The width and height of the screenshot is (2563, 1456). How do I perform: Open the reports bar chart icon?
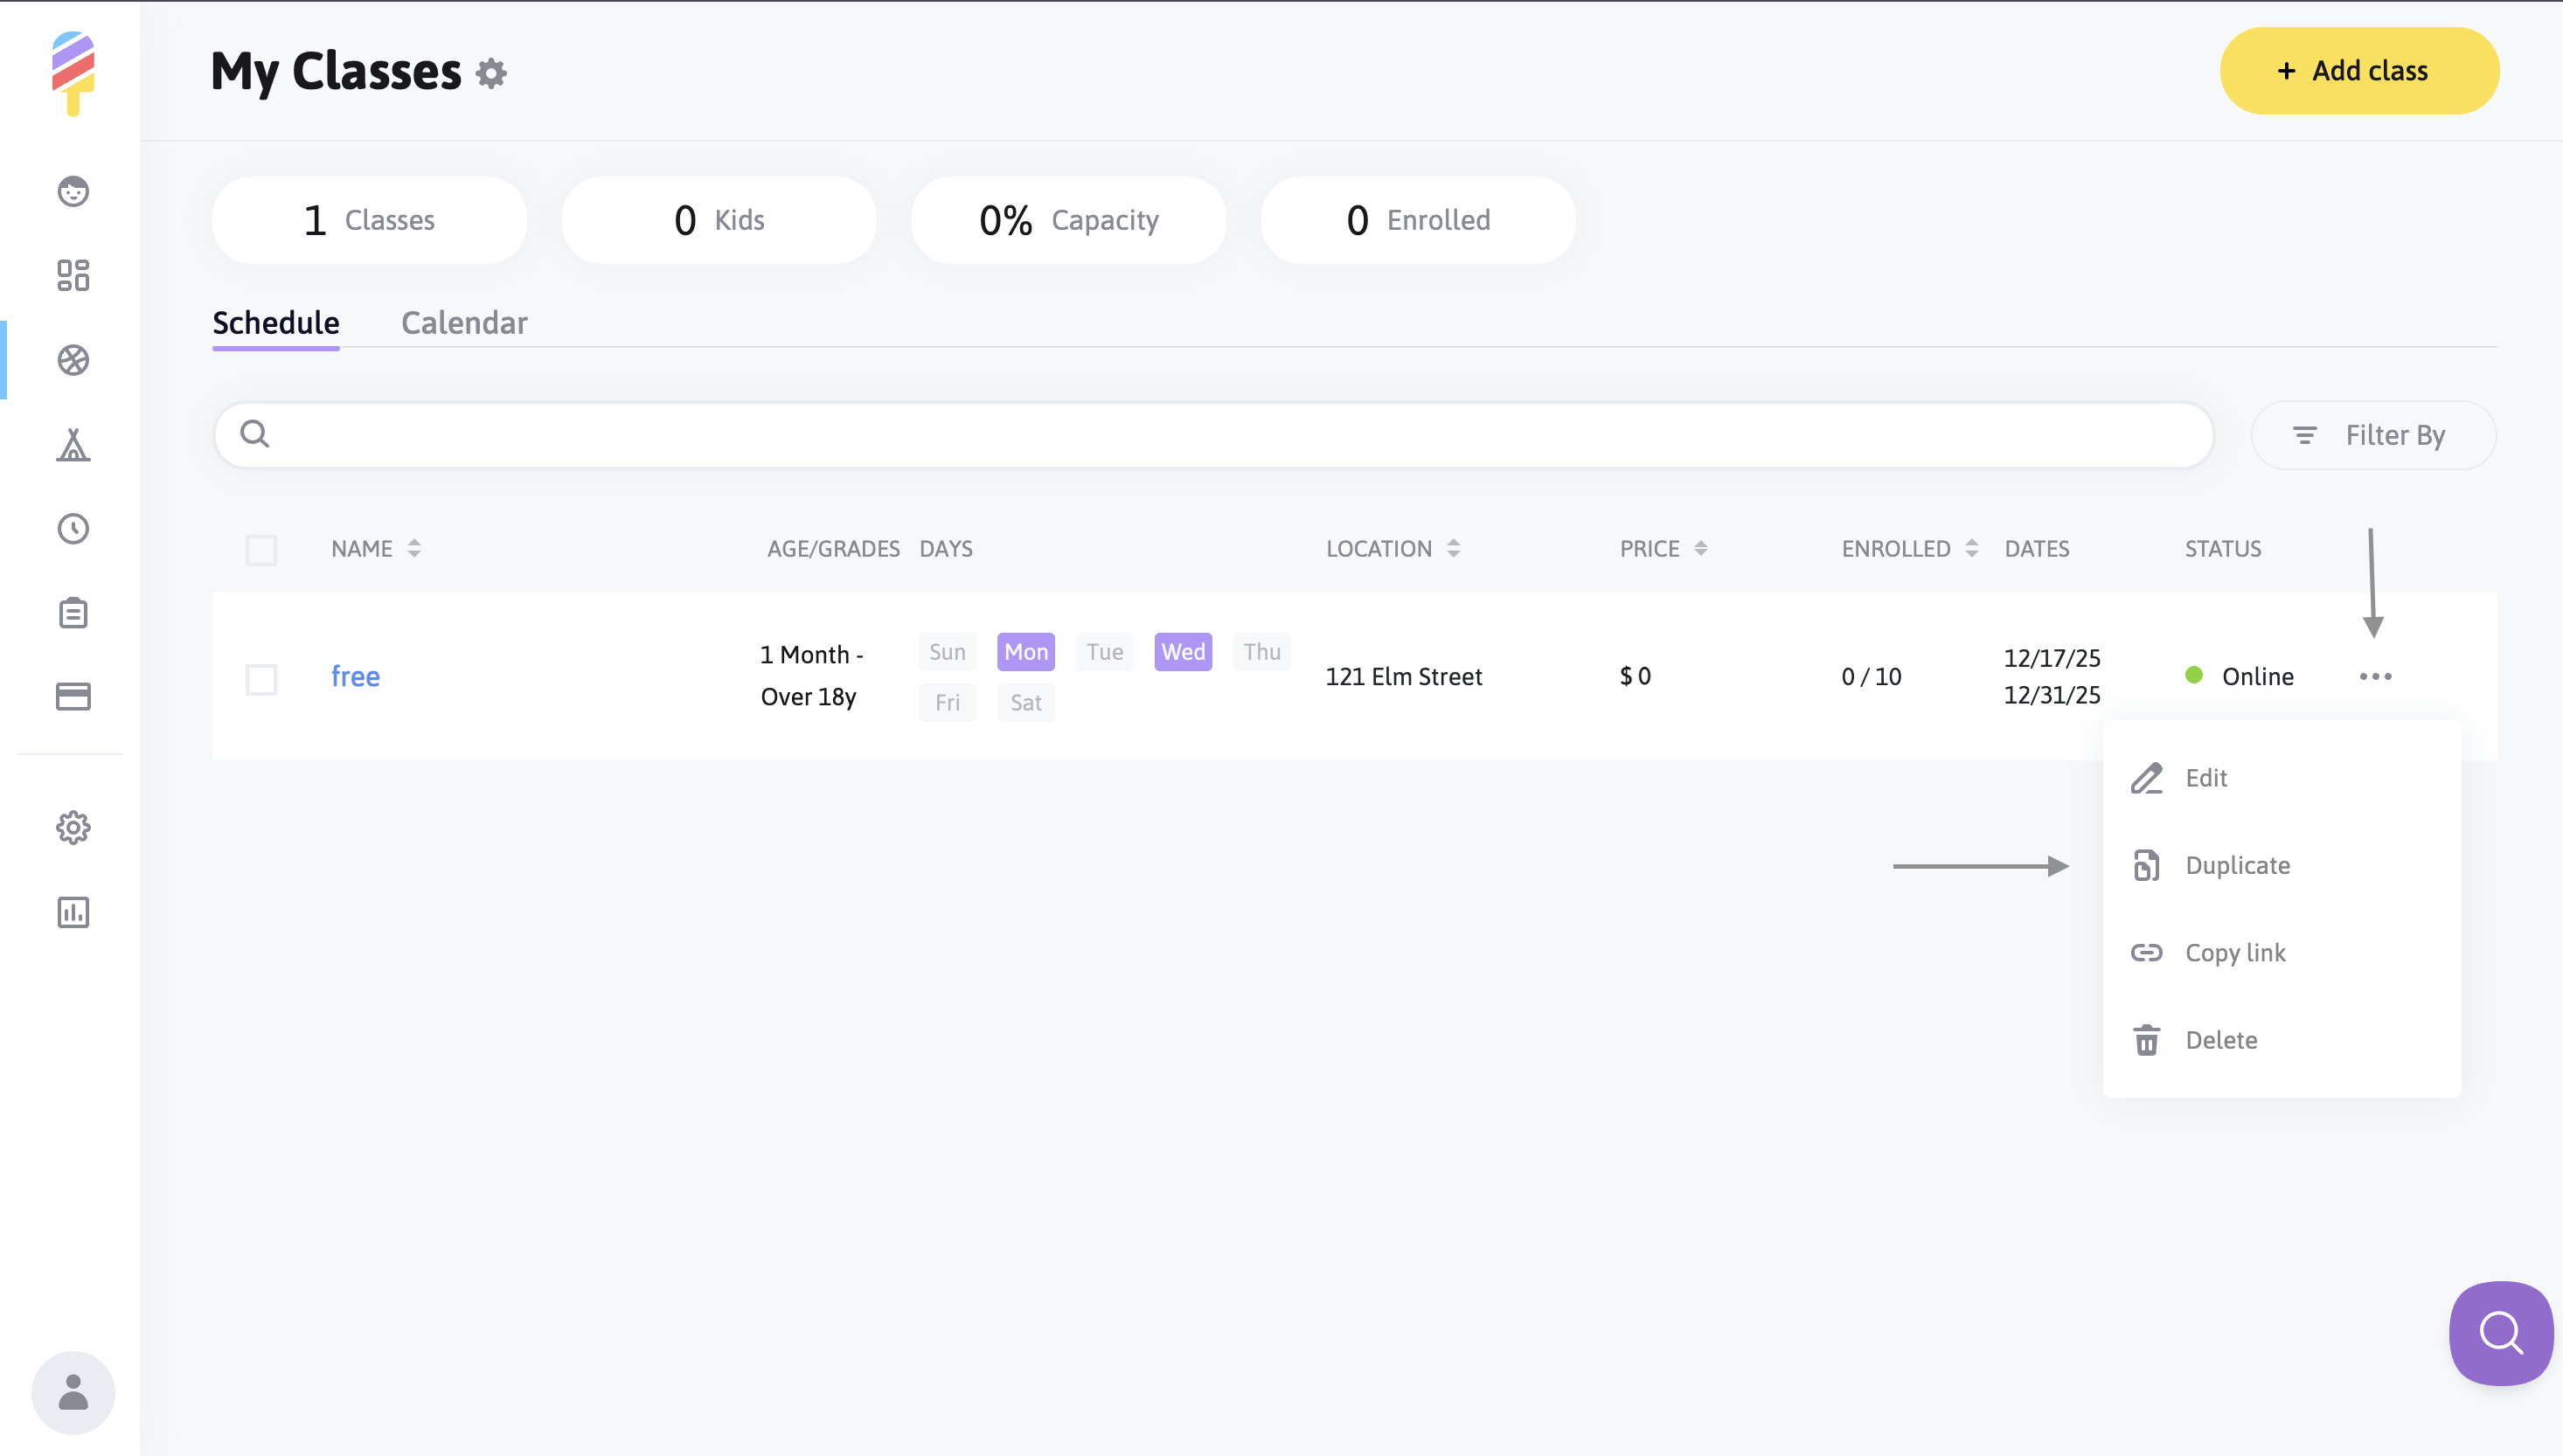click(73, 912)
